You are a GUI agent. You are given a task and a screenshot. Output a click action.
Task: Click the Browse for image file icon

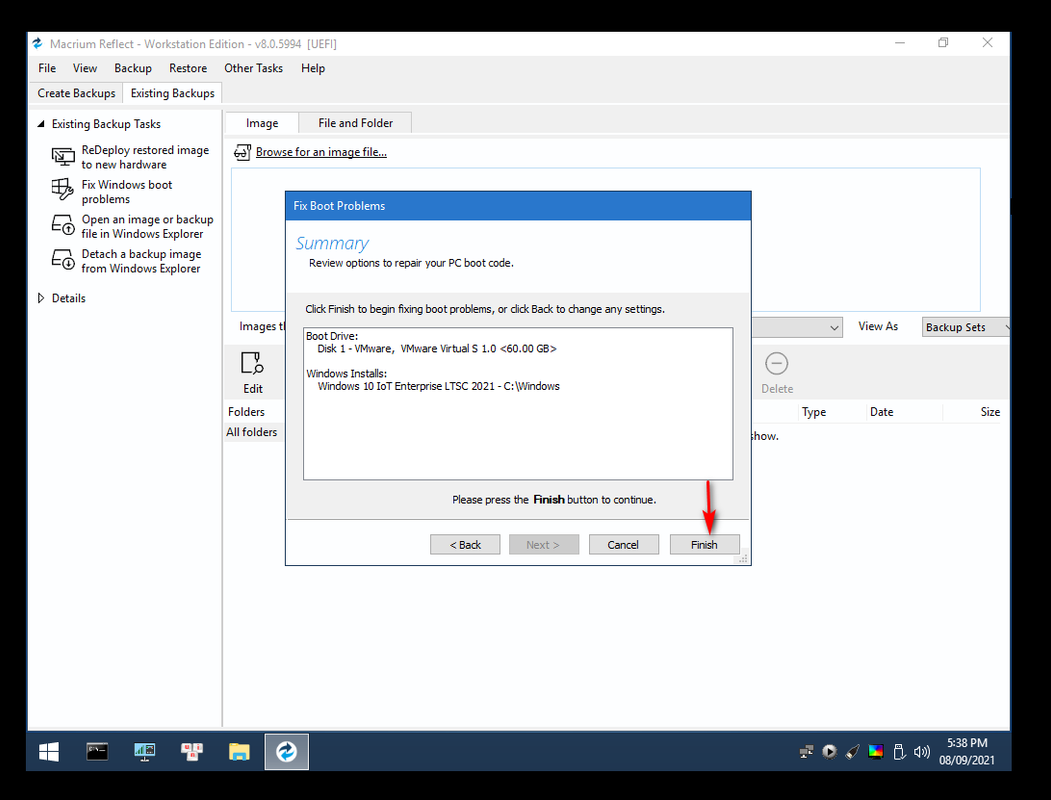click(242, 152)
